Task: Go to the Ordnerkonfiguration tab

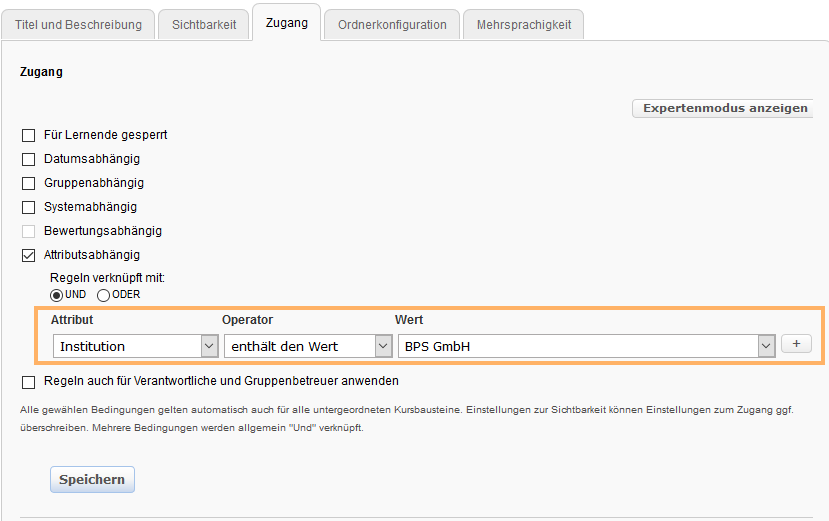Action: pyautogui.click(x=392, y=25)
